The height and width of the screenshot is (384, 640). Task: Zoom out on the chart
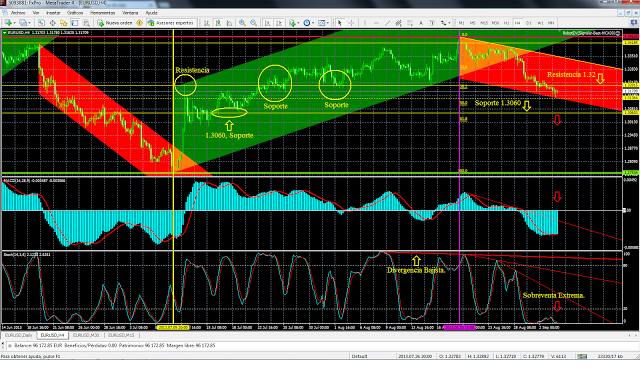[253, 23]
